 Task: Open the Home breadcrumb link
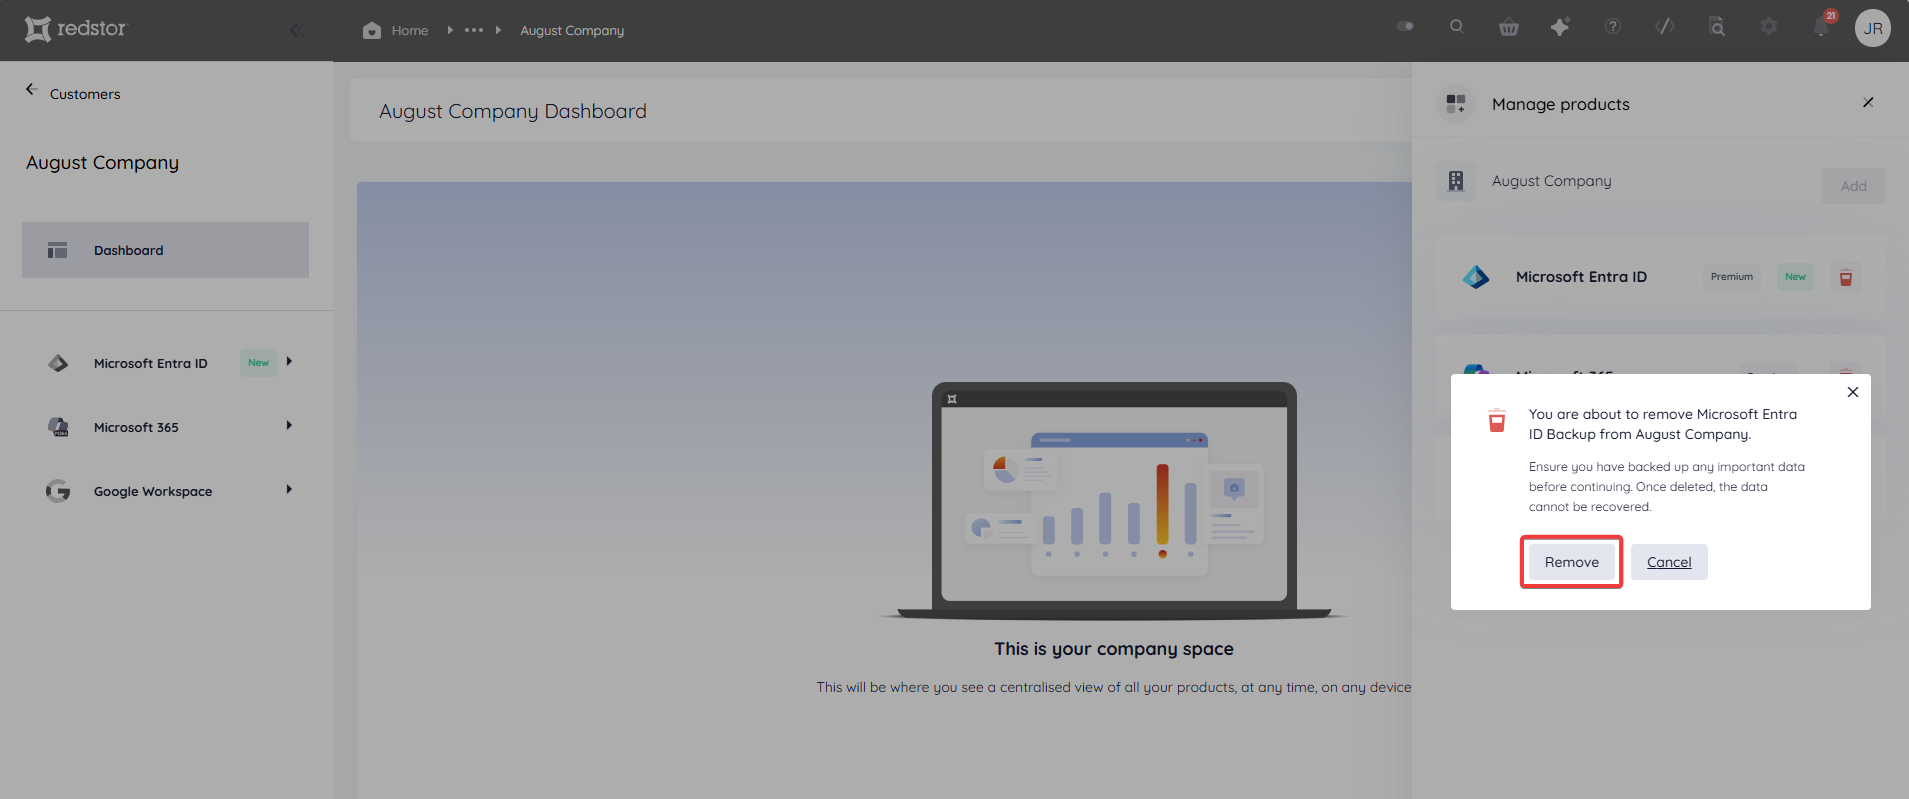point(410,30)
